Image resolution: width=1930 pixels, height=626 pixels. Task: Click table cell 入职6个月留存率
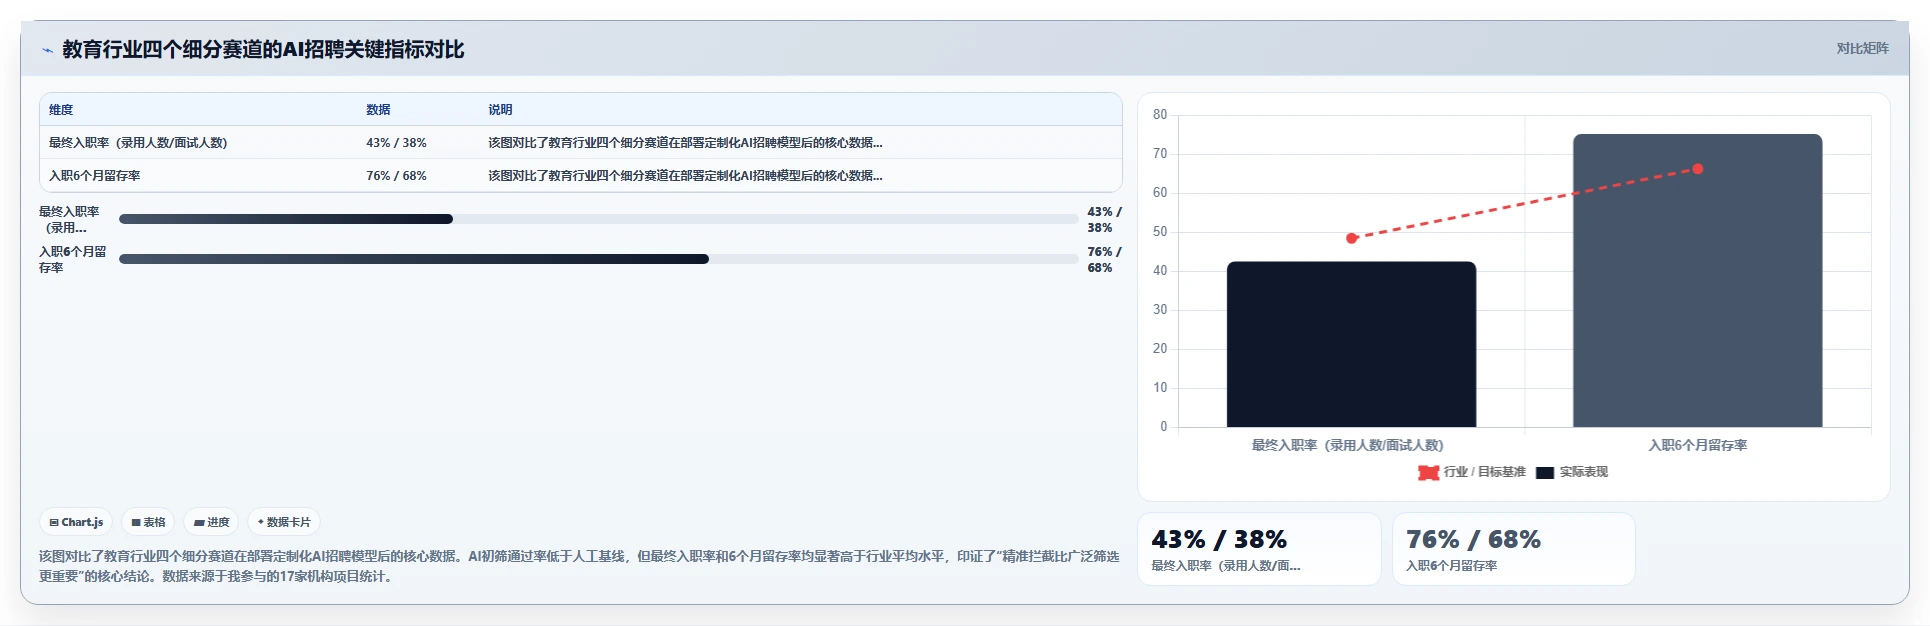[94, 176]
